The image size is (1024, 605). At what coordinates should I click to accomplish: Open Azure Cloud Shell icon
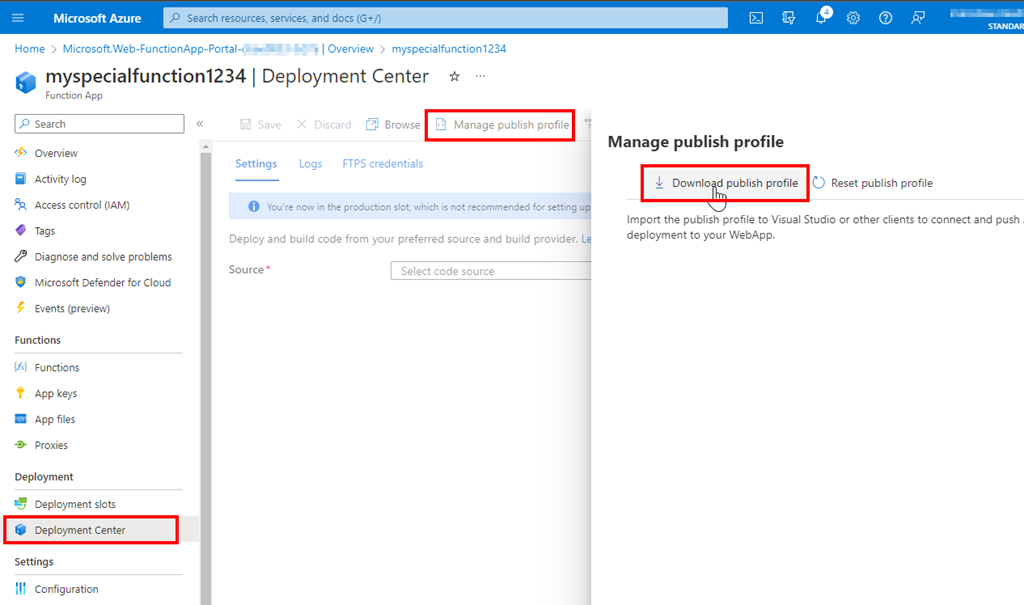point(757,18)
